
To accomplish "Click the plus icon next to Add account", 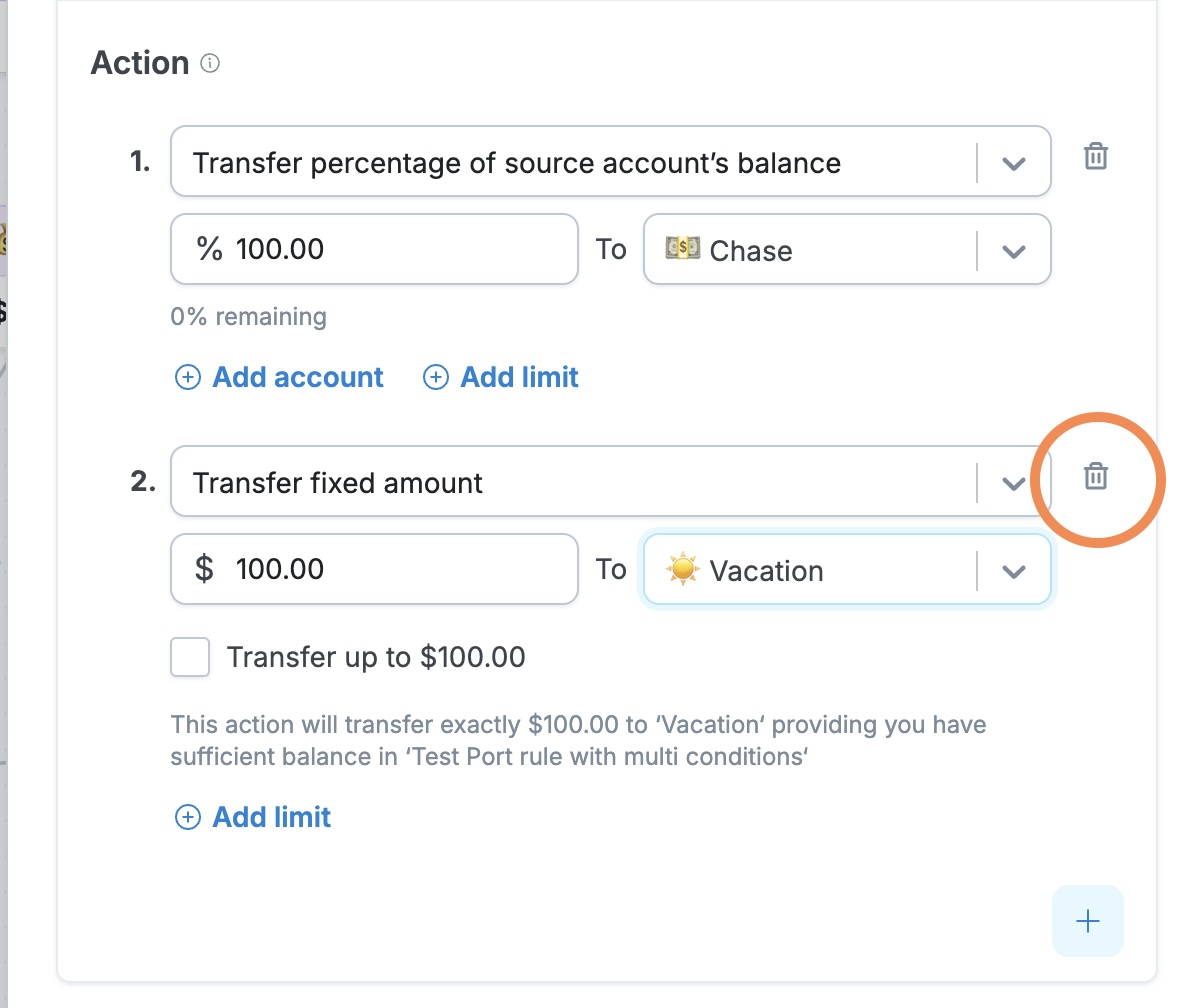I will (x=188, y=377).
